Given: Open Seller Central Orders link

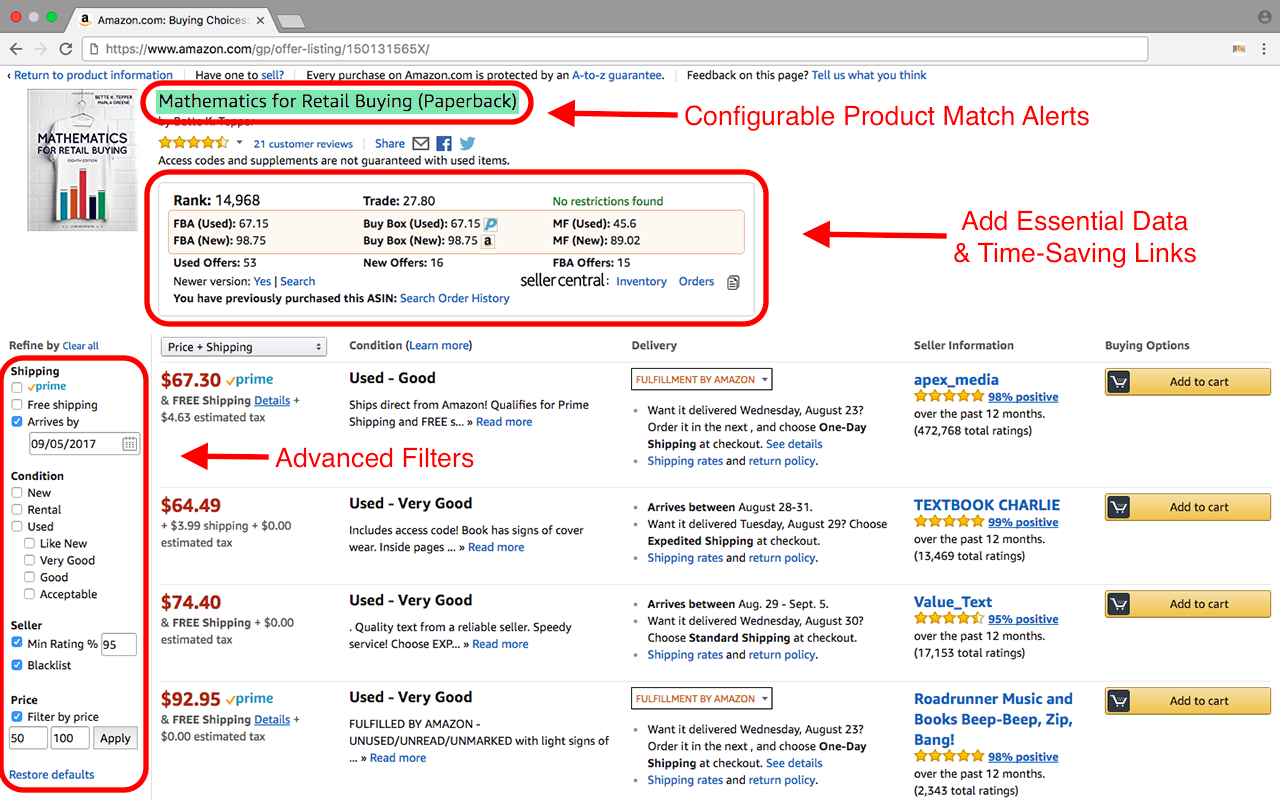Looking at the screenshot, I should pos(696,282).
